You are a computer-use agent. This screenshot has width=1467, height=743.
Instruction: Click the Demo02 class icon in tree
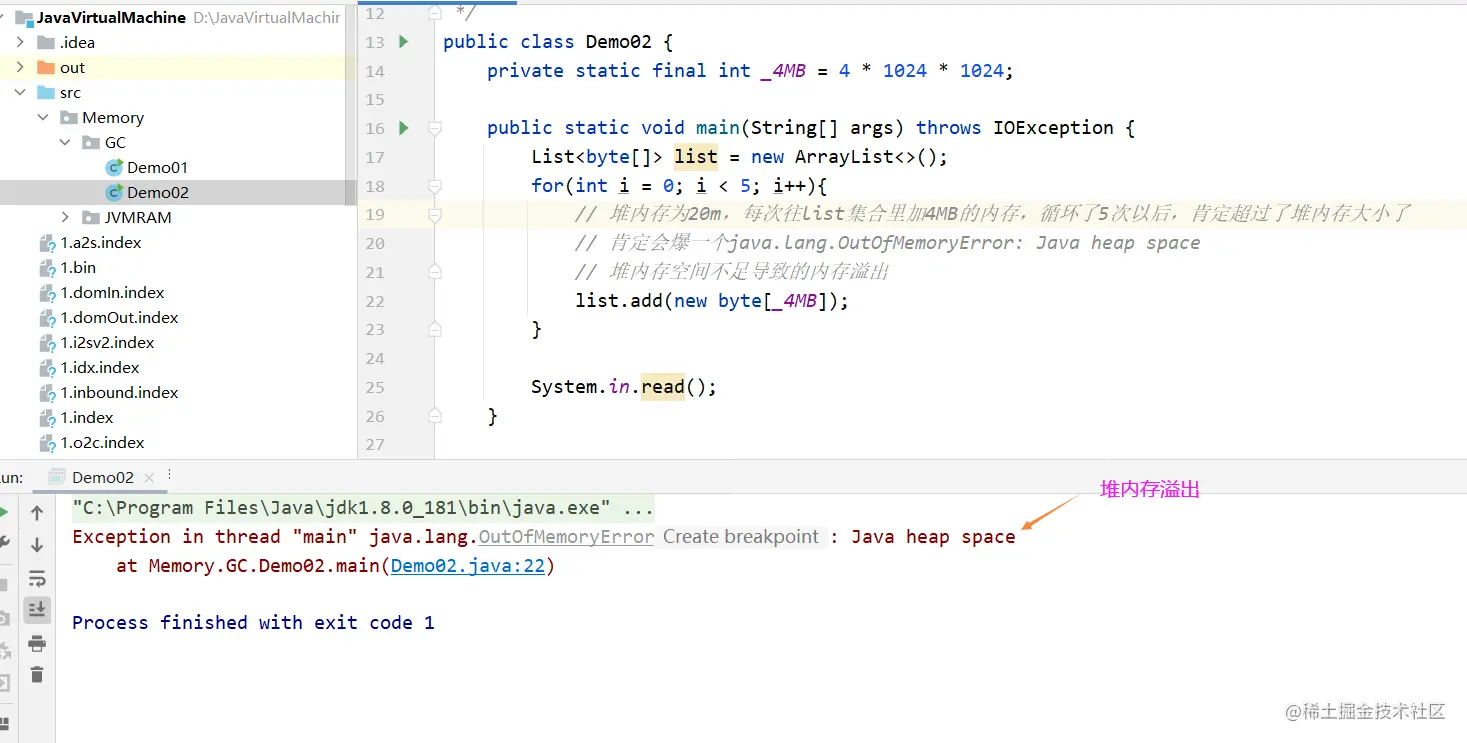point(114,192)
